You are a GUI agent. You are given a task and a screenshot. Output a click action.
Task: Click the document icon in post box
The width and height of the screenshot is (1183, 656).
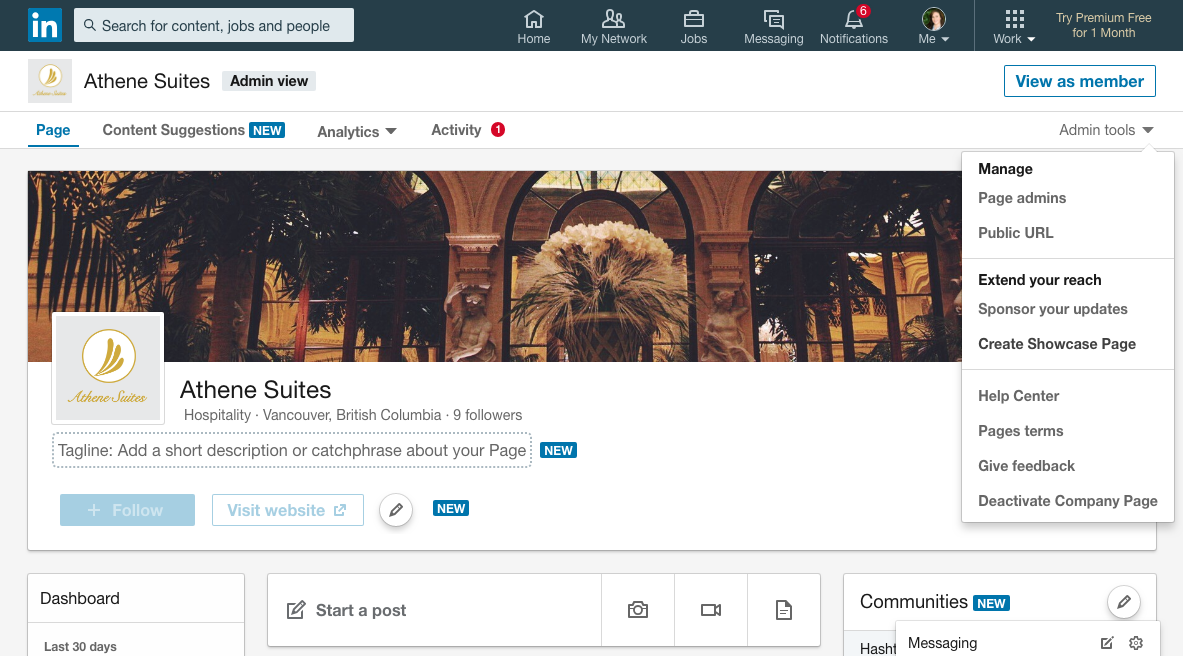pyautogui.click(x=784, y=610)
